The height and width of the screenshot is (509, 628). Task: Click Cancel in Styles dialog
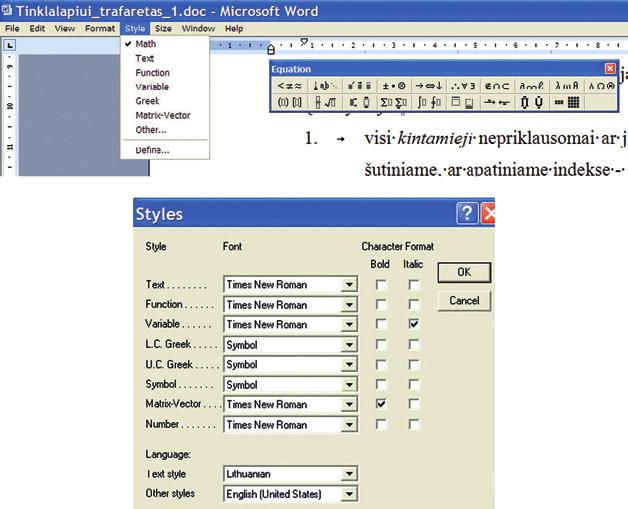pos(464,301)
